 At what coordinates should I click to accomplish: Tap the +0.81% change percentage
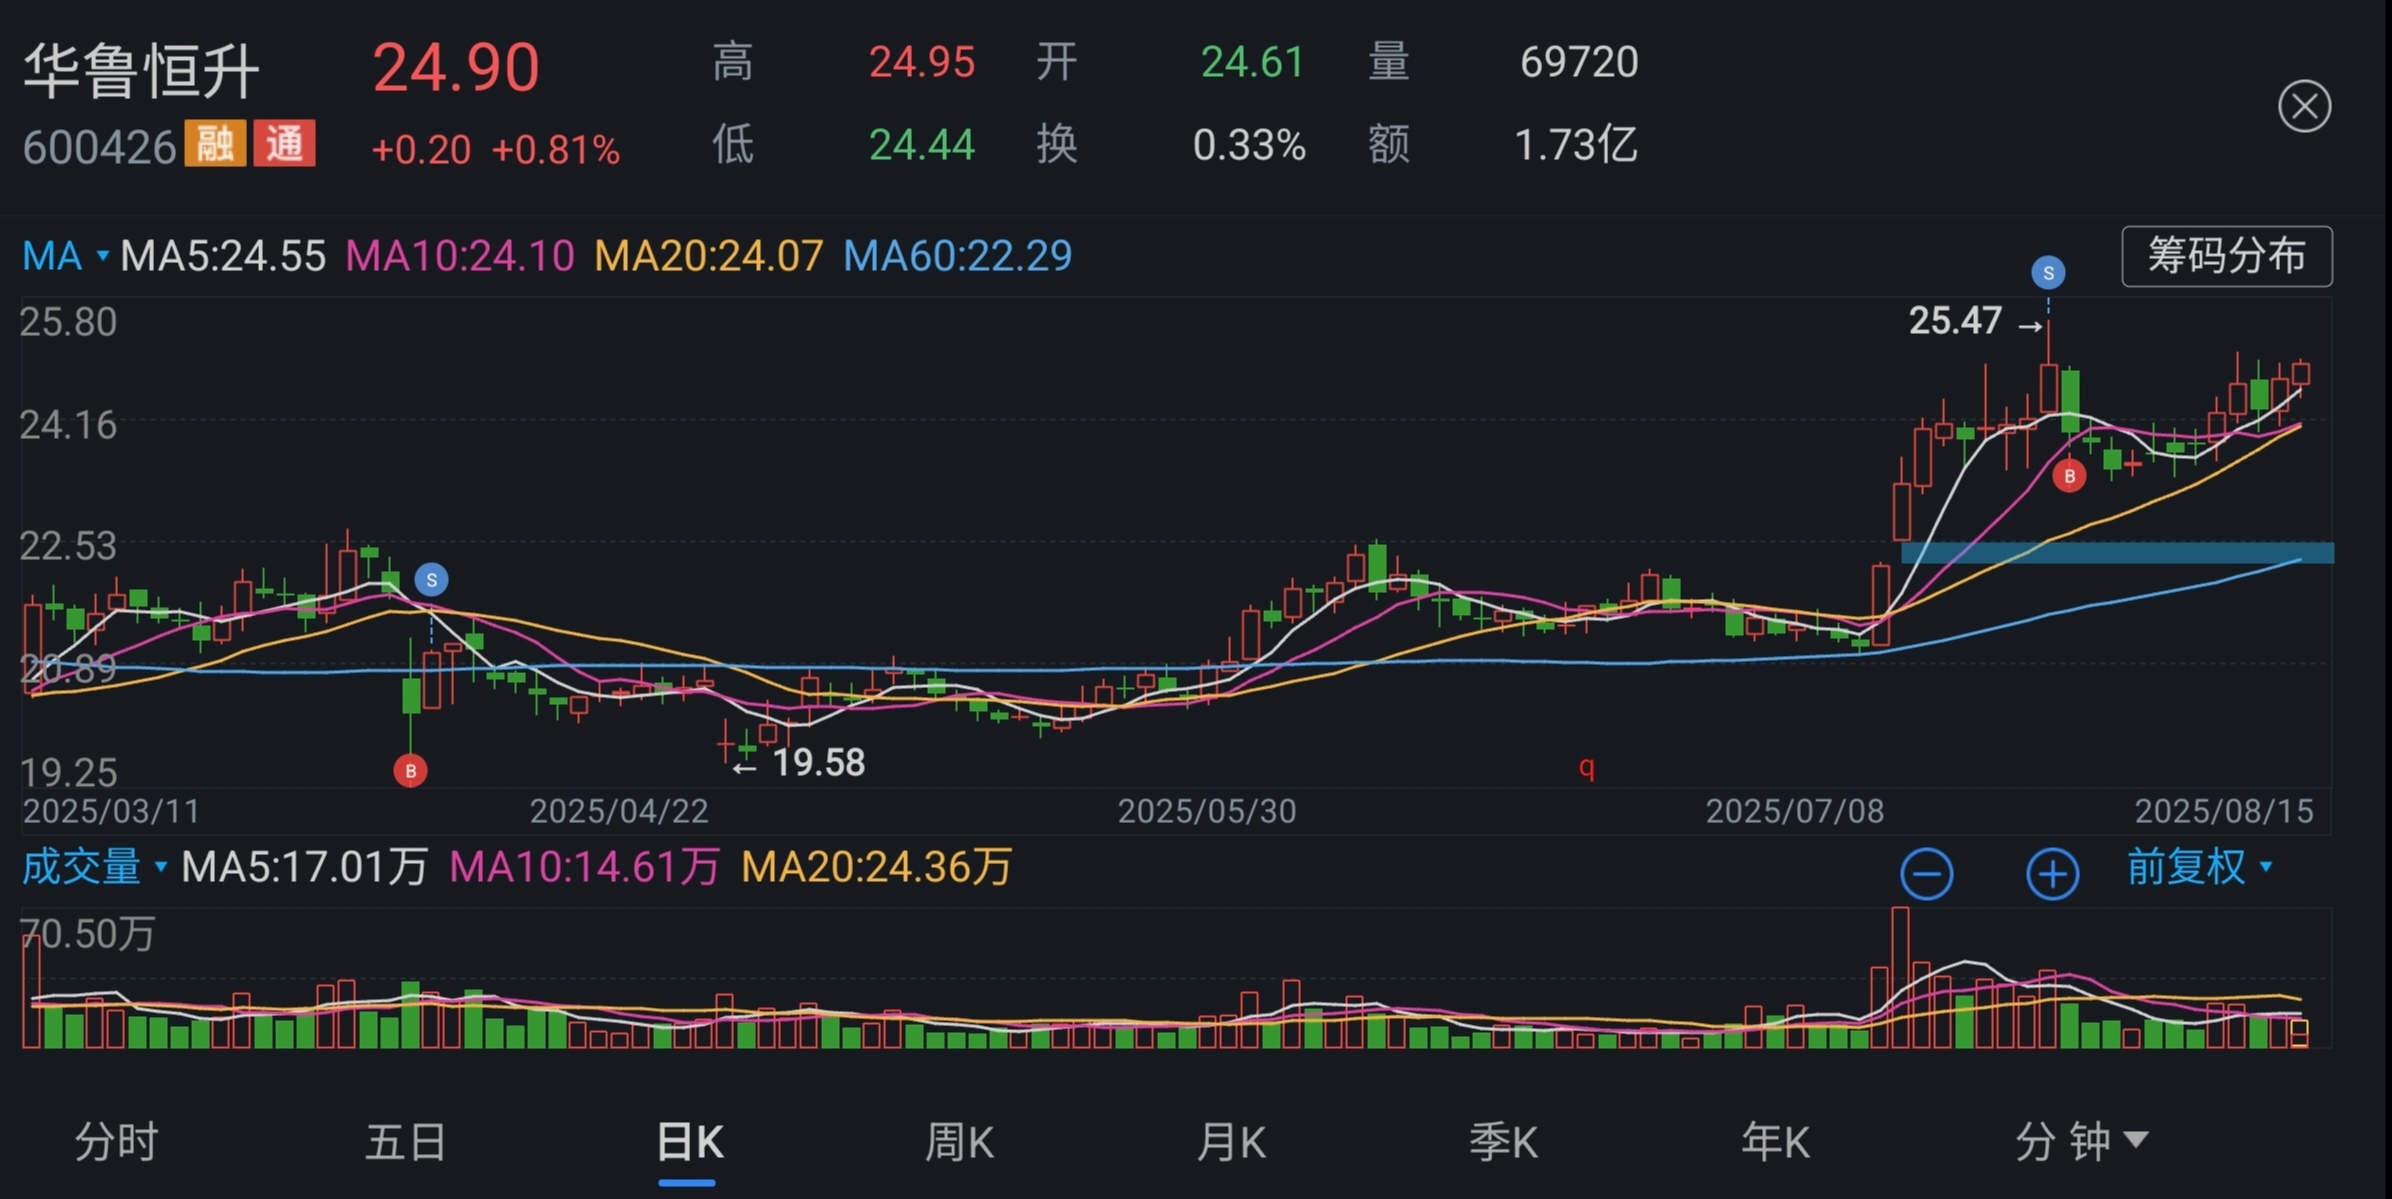[556, 150]
